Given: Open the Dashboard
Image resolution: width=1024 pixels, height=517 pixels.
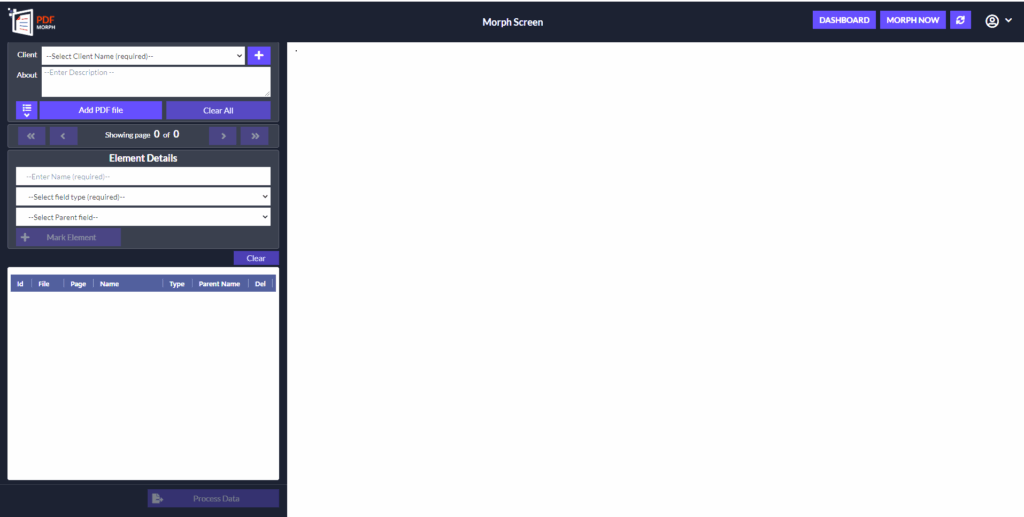Looking at the screenshot, I should 844,20.
